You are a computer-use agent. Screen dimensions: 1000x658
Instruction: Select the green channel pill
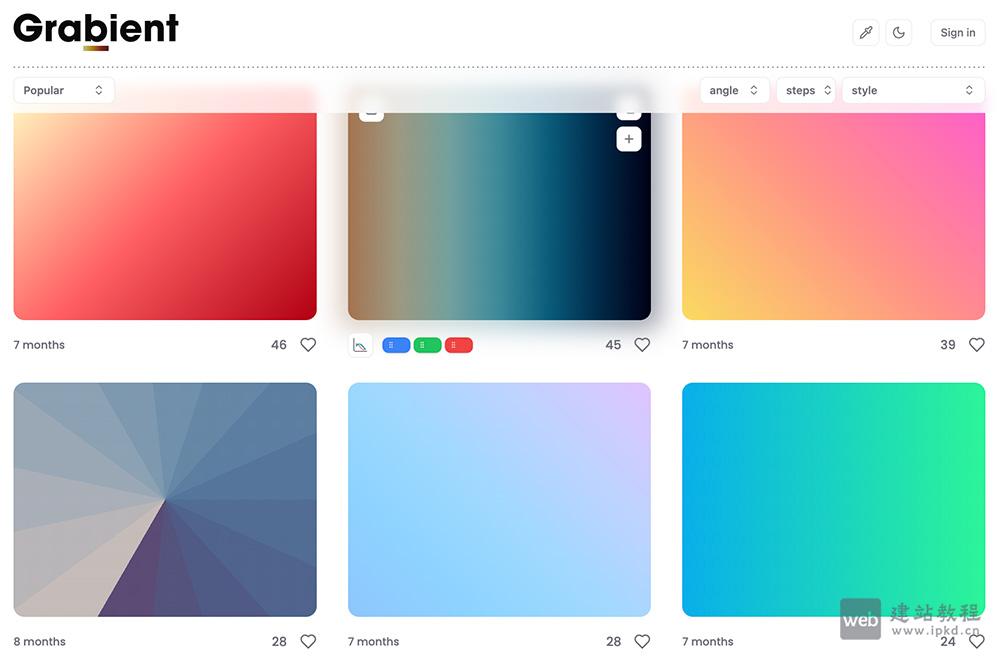click(427, 345)
